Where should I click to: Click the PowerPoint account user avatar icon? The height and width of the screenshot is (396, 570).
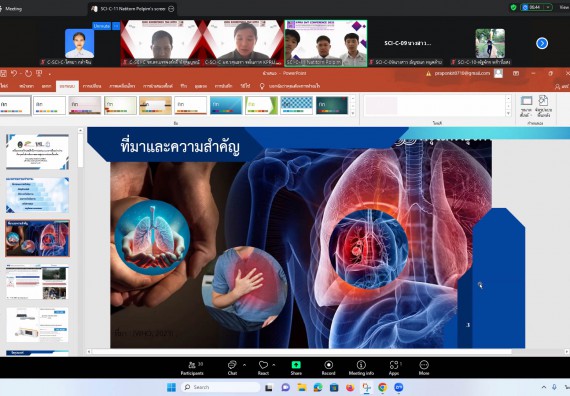point(498,73)
